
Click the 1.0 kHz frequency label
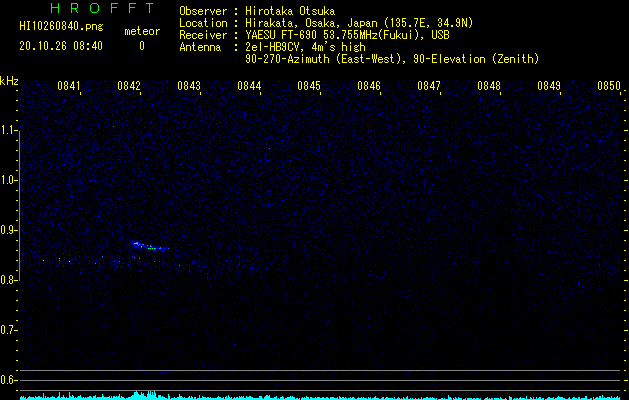pyautogui.click(x=8, y=180)
